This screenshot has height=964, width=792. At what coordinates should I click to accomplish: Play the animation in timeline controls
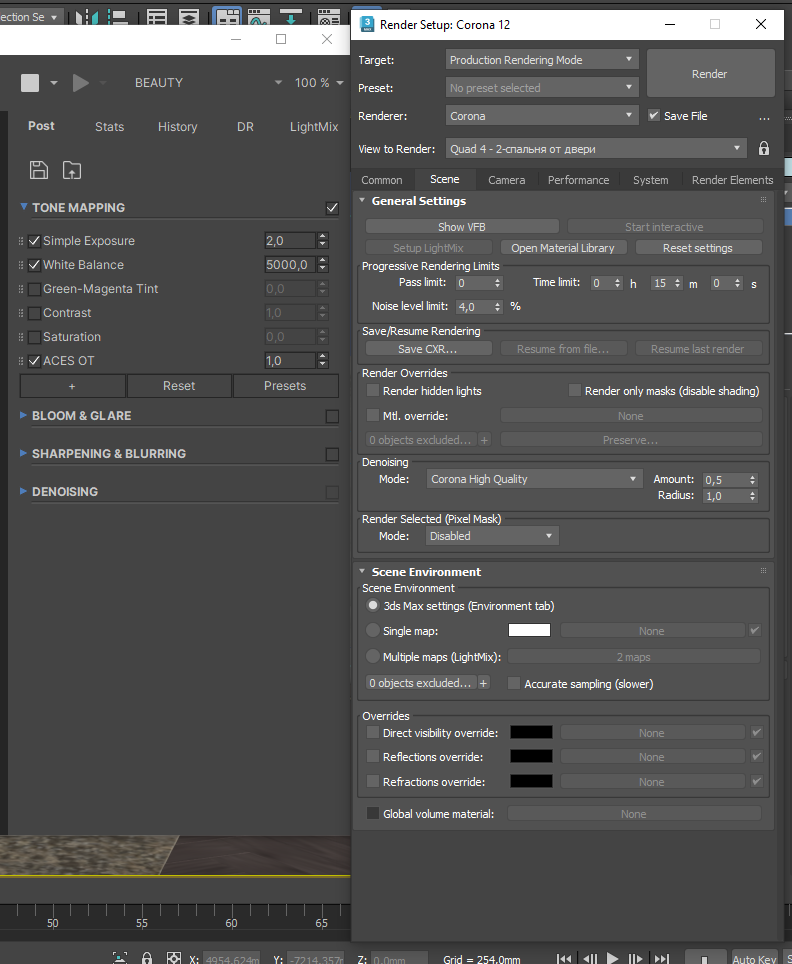(x=612, y=958)
